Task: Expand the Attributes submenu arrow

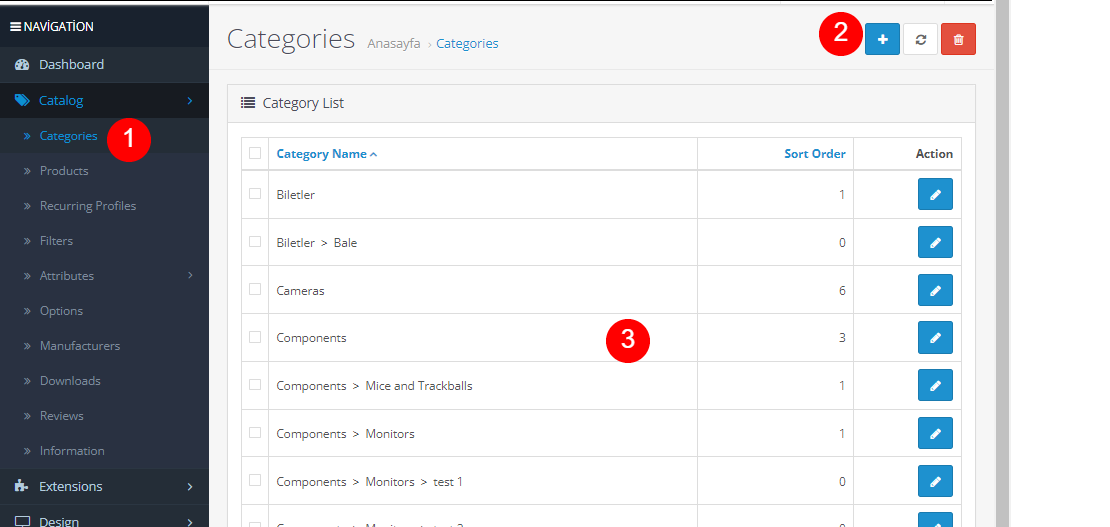Action: tap(190, 275)
